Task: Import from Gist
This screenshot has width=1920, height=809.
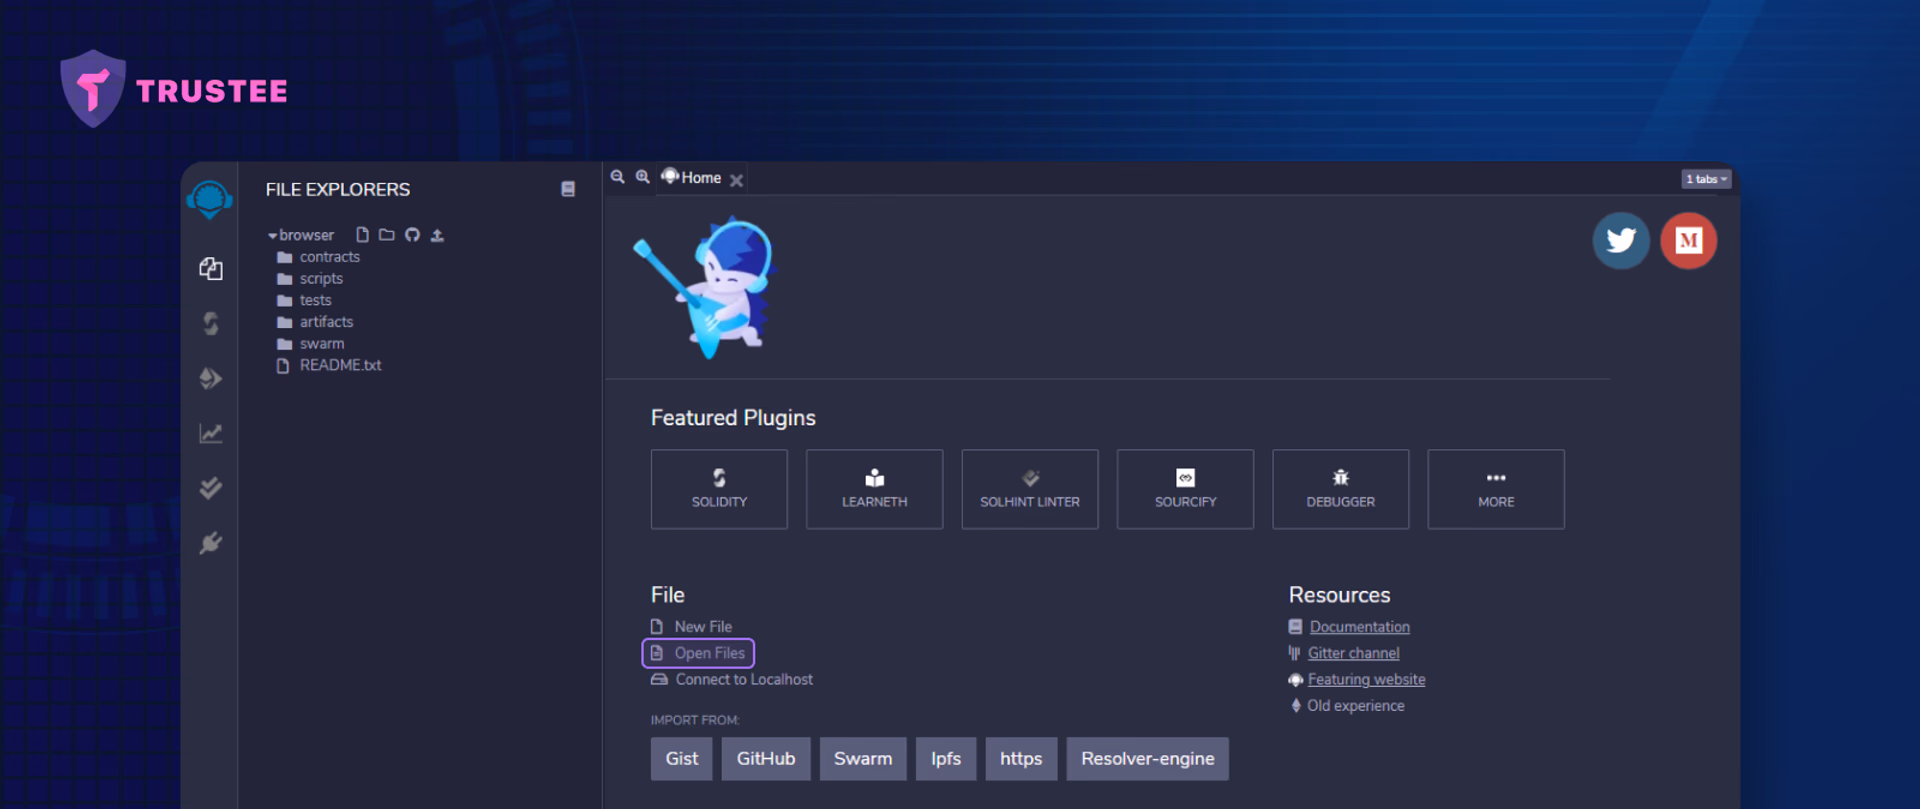Action: (x=682, y=759)
